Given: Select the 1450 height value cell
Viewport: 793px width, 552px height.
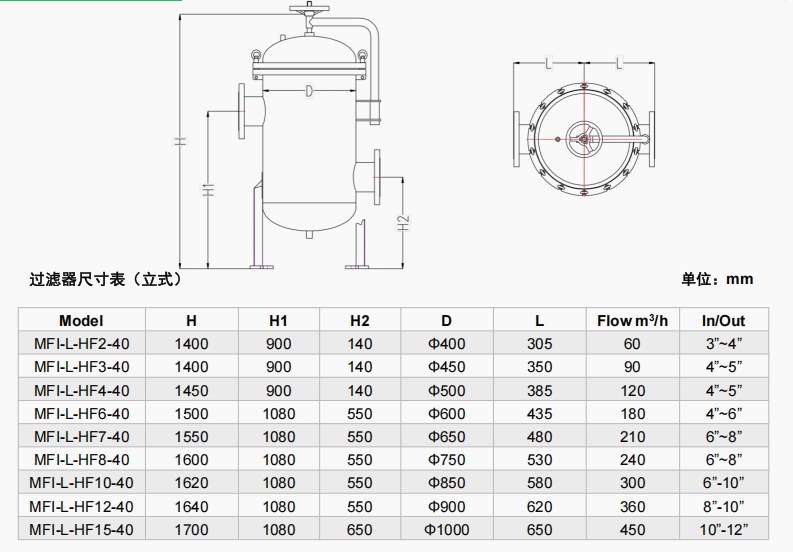Looking at the screenshot, I should 191,390.
